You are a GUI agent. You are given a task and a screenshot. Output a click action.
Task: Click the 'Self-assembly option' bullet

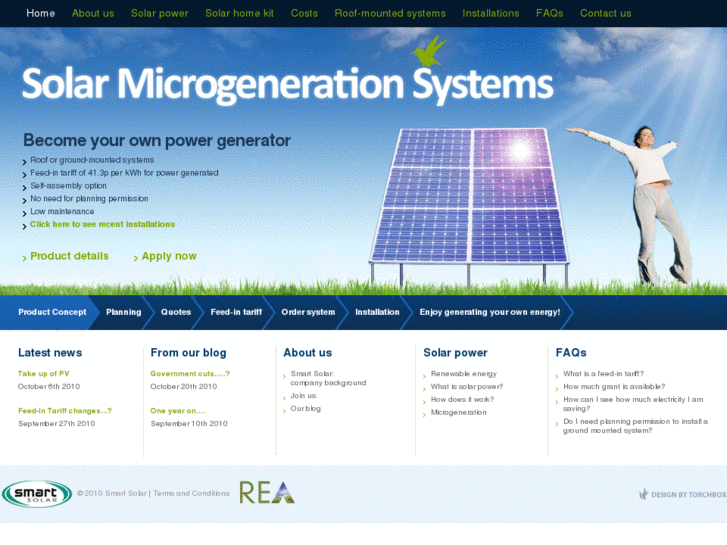pos(68,186)
